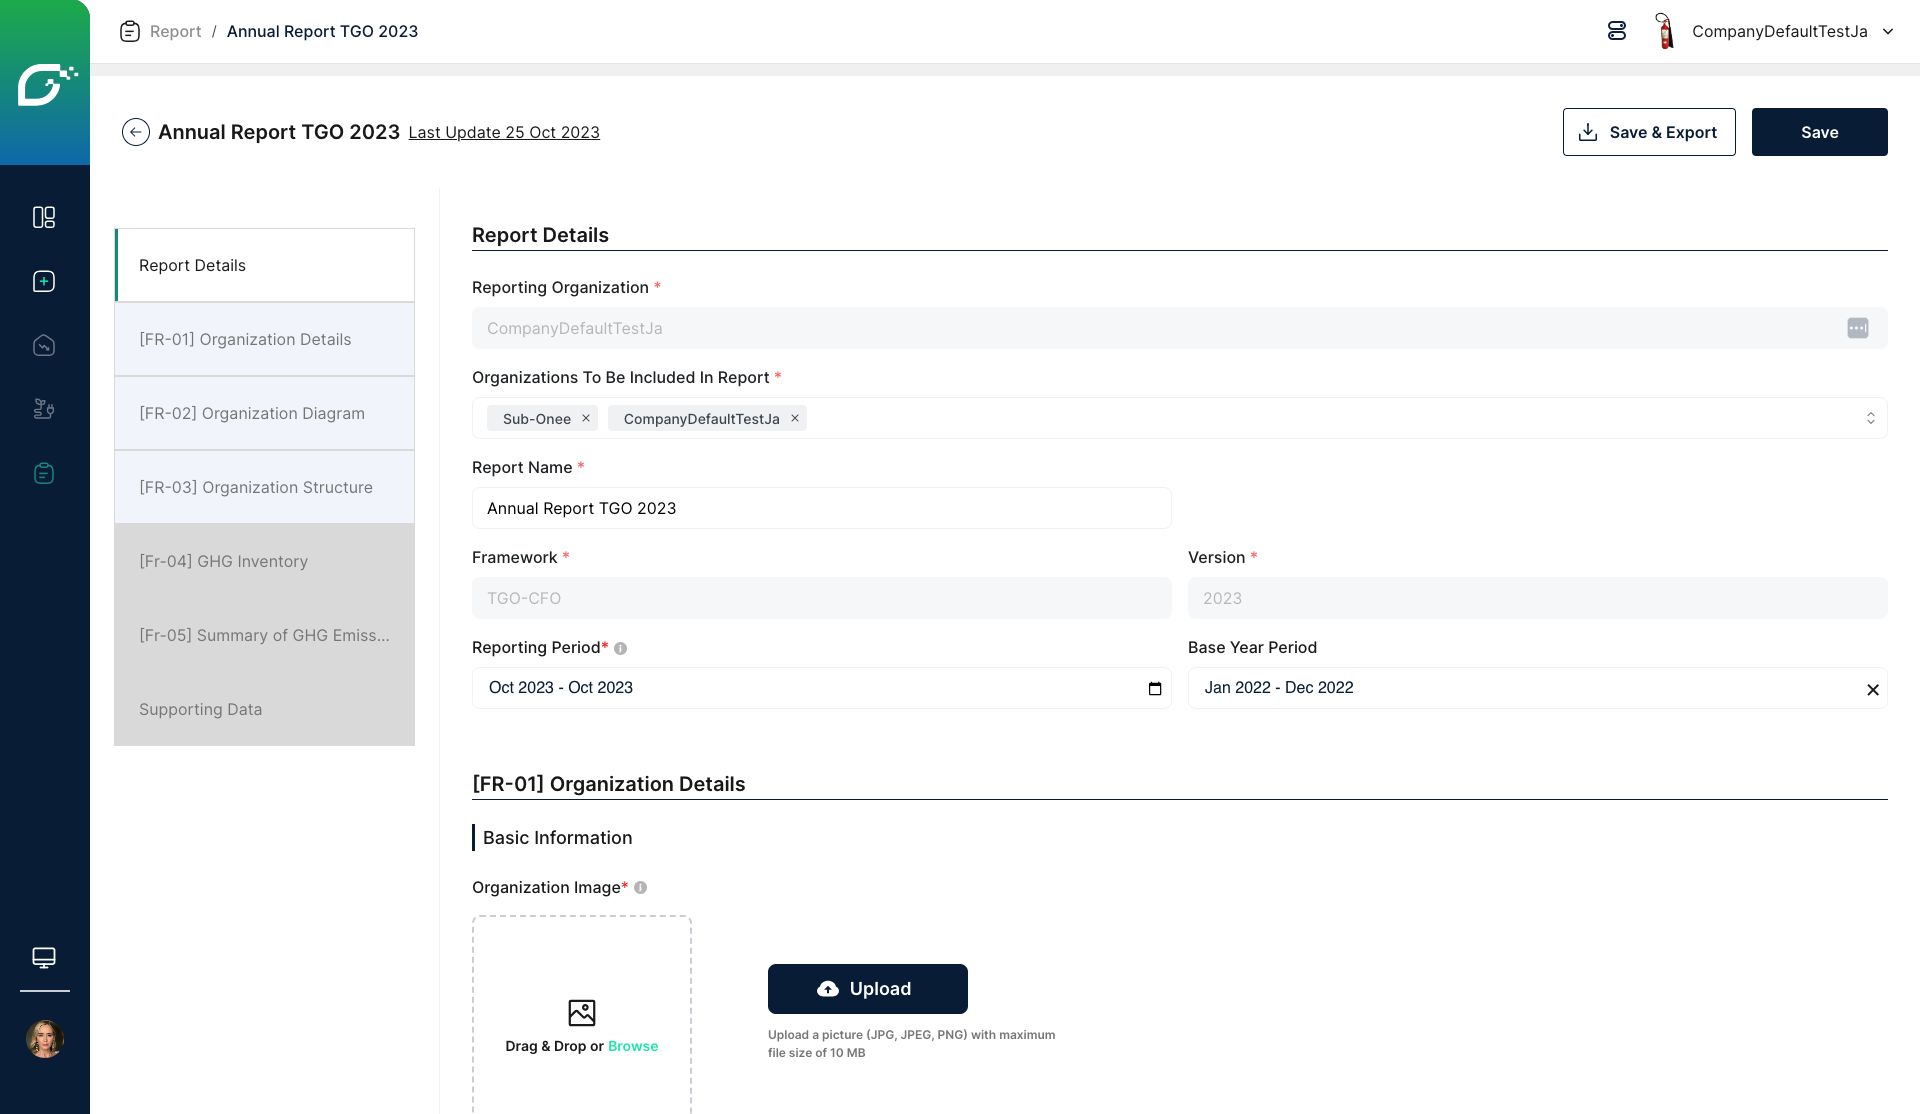Click the Save & Export button
The height and width of the screenshot is (1114, 1920).
coord(1648,132)
